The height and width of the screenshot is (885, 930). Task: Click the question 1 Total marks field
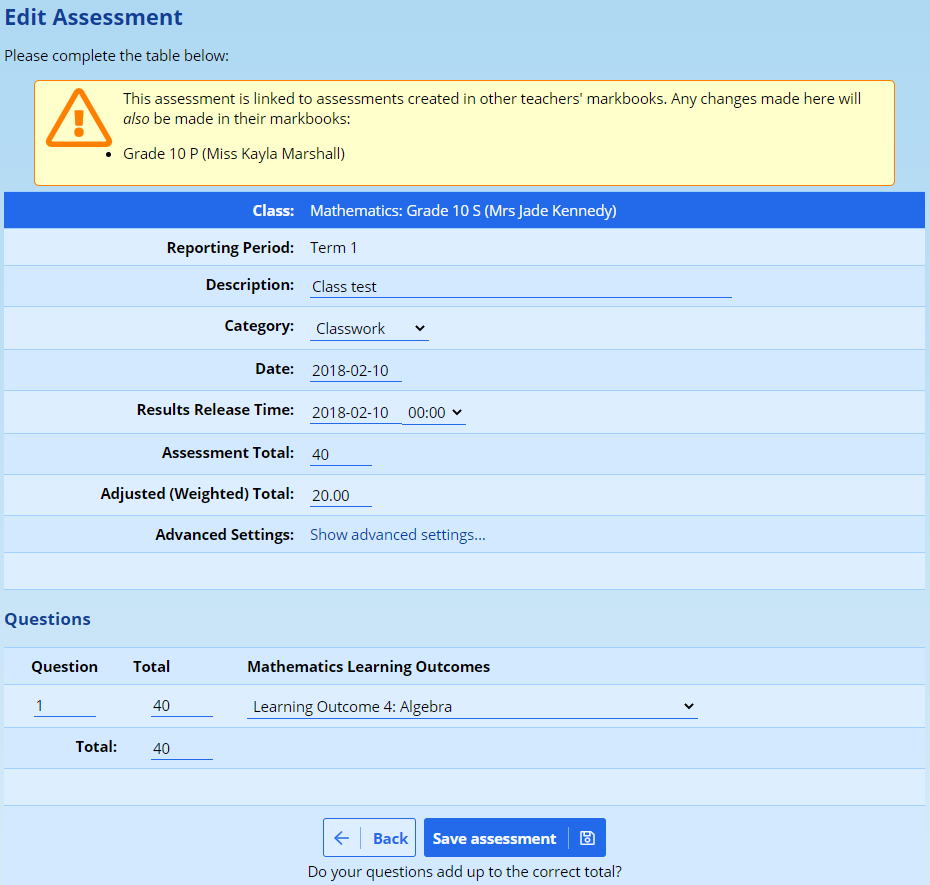click(181, 706)
